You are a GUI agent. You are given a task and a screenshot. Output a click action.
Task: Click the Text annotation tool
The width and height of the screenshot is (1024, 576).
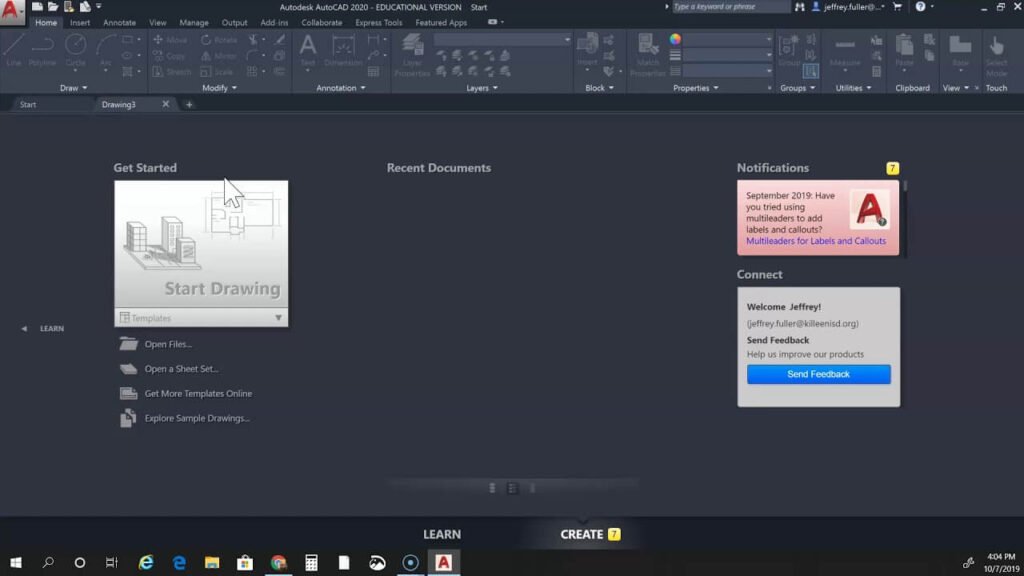(x=308, y=50)
